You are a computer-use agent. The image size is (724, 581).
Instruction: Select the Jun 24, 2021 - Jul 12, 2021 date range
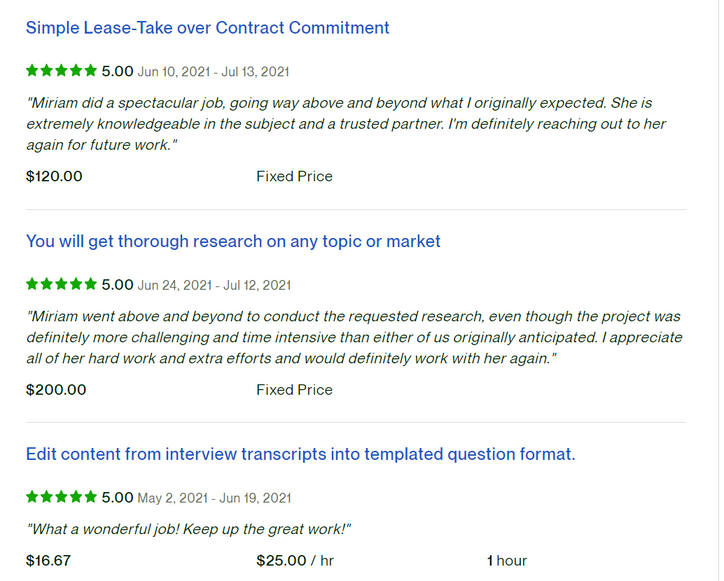(x=213, y=285)
